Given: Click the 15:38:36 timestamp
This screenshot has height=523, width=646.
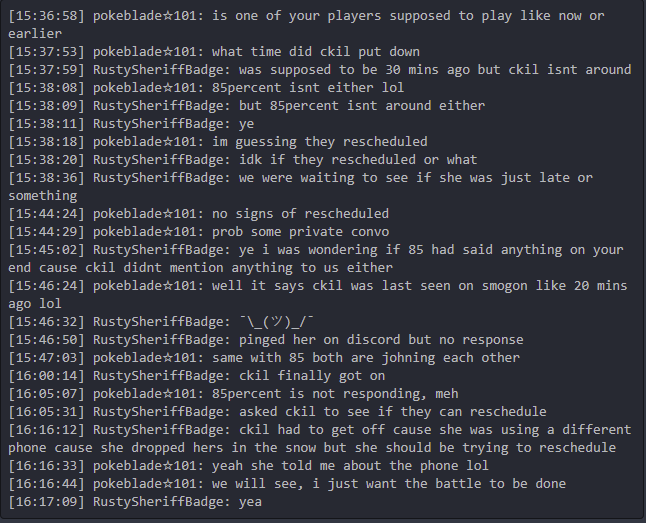Looking at the screenshot, I should pos(47,177).
